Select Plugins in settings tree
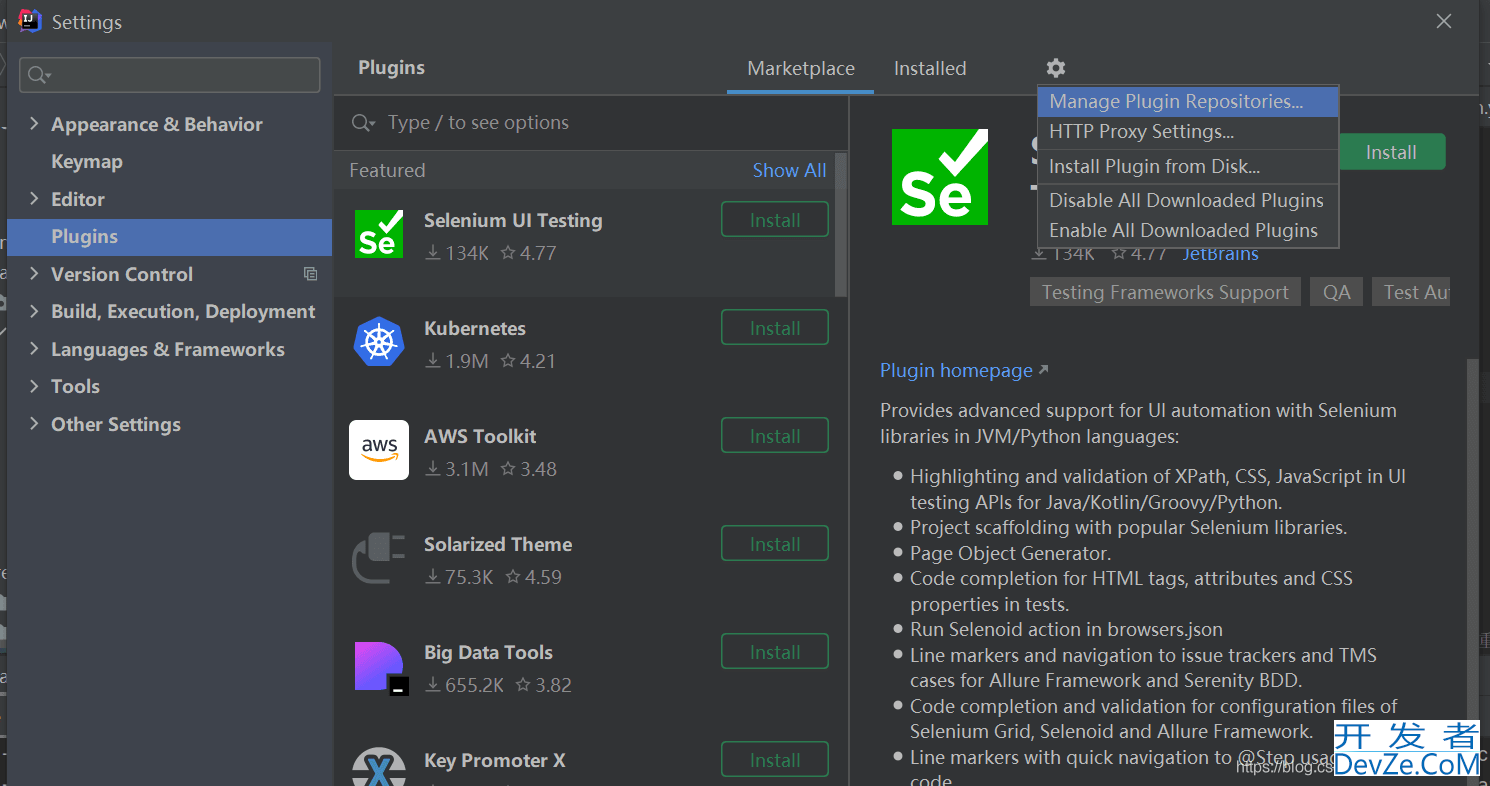The width and height of the screenshot is (1490, 786). pos(169,237)
